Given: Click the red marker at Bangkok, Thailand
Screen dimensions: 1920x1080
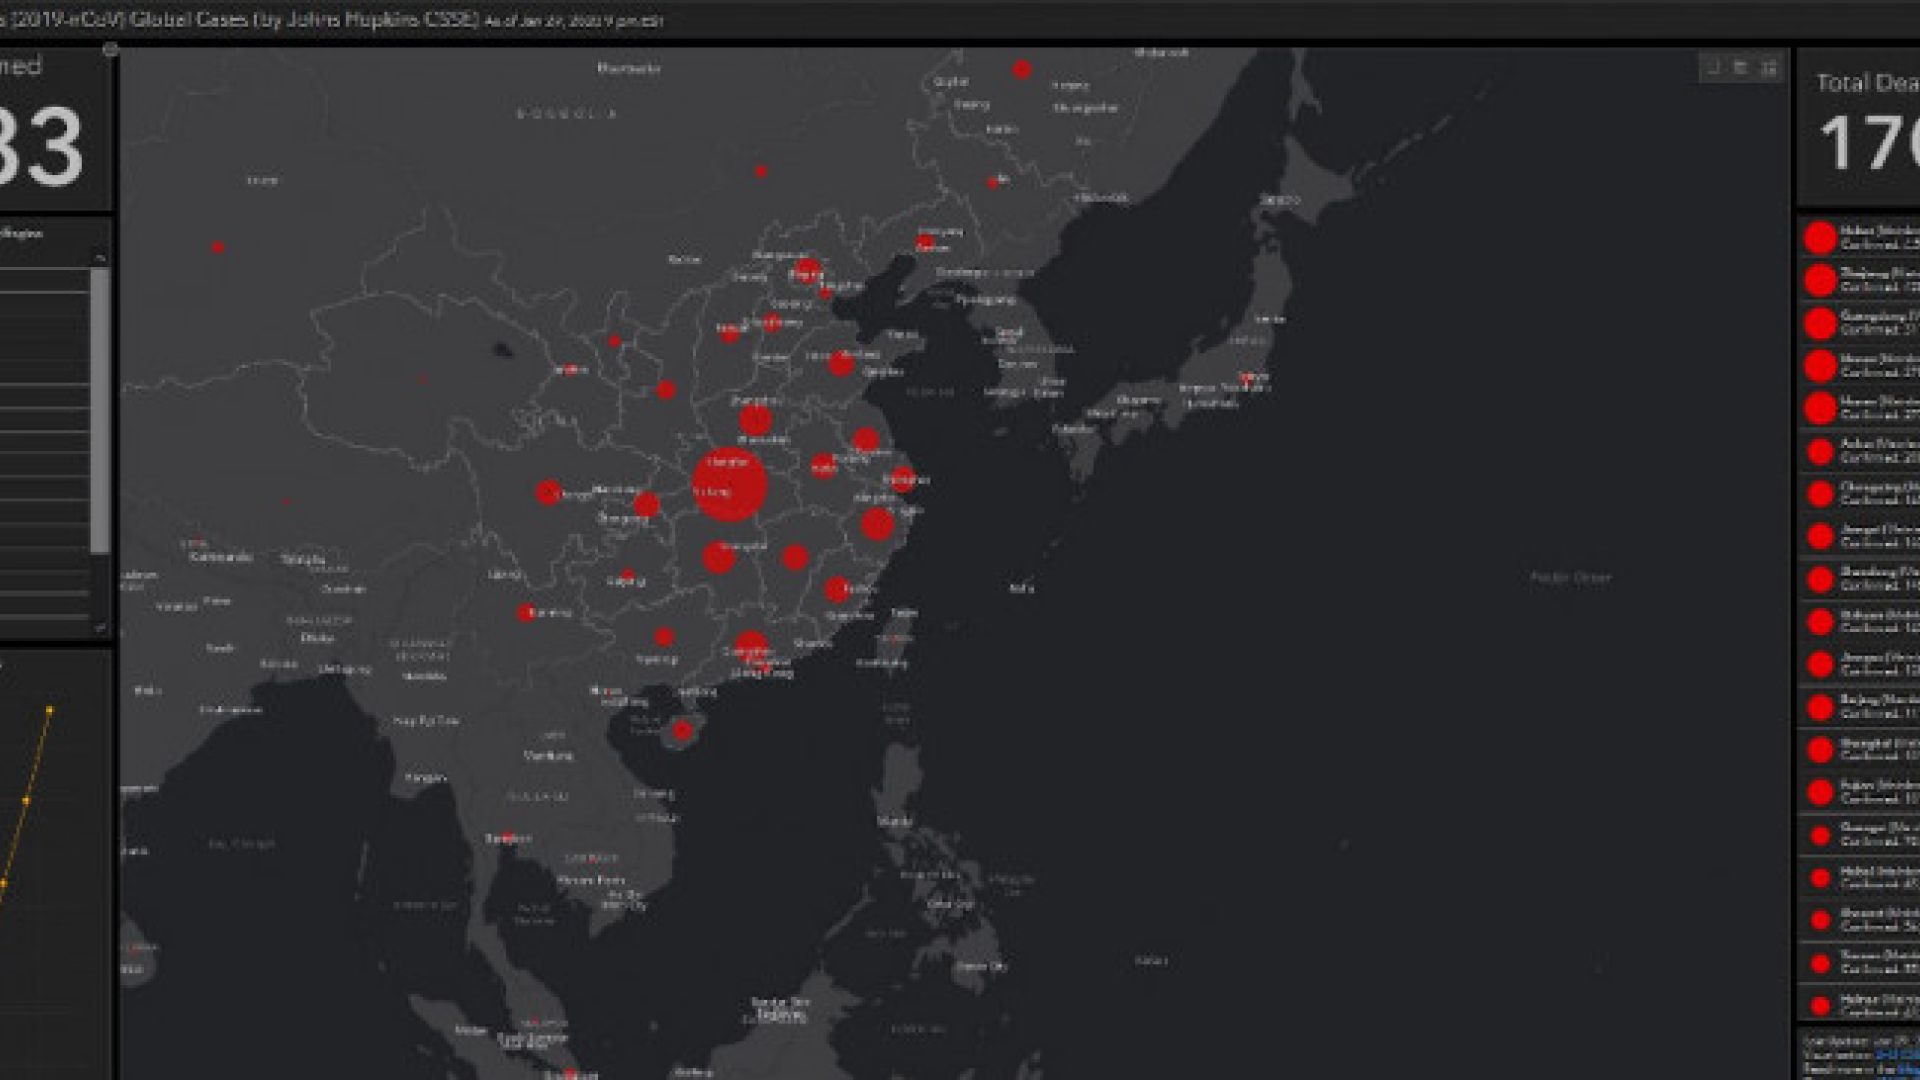Looking at the screenshot, I should pyautogui.click(x=508, y=838).
